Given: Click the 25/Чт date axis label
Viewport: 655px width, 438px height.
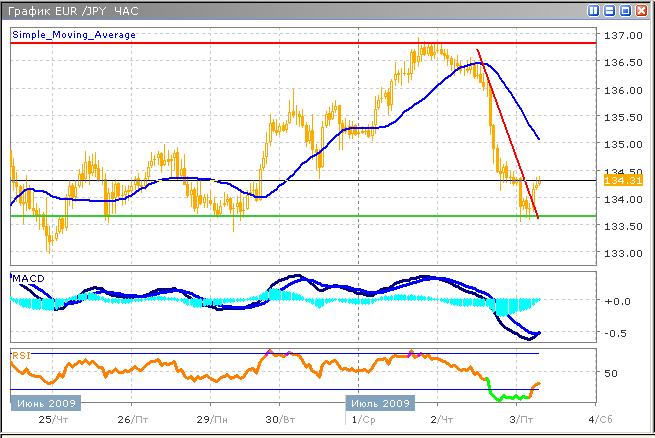Looking at the screenshot, I should (43, 418).
